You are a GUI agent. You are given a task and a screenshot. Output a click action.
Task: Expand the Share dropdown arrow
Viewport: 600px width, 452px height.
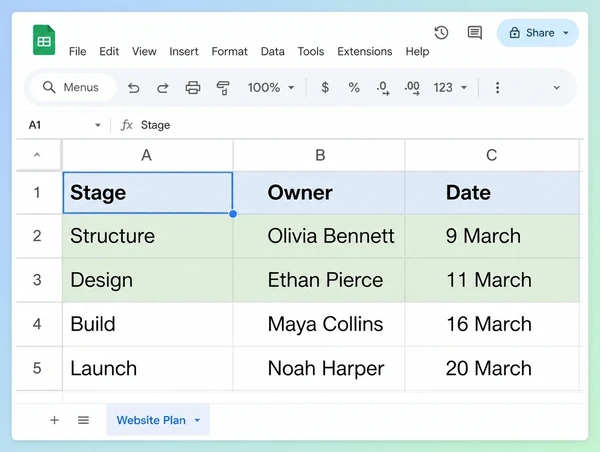[x=566, y=33]
